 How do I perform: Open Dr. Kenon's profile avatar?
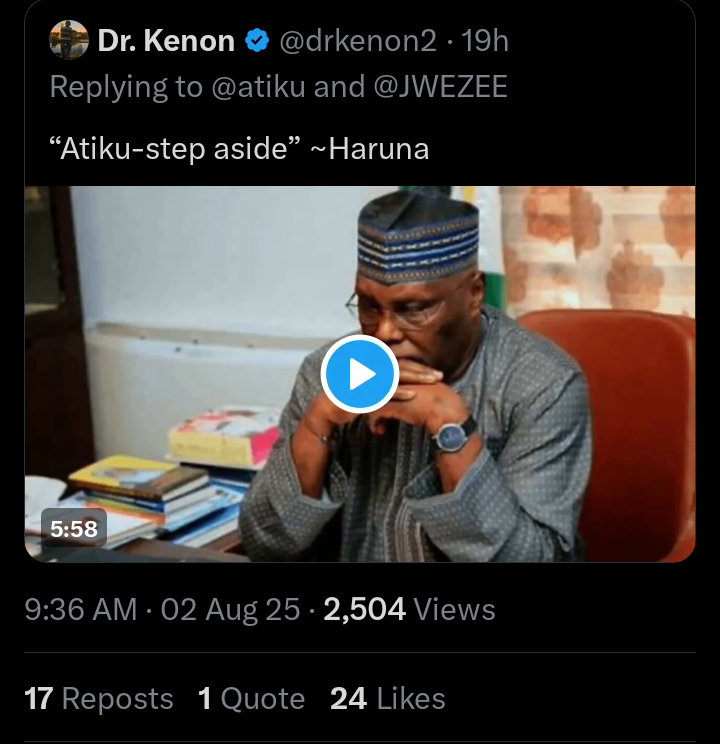click(x=68, y=41)
